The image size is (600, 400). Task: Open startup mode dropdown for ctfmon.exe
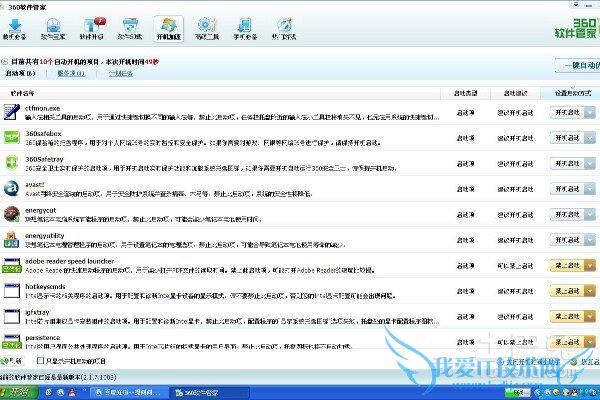(x=590, y=113)
